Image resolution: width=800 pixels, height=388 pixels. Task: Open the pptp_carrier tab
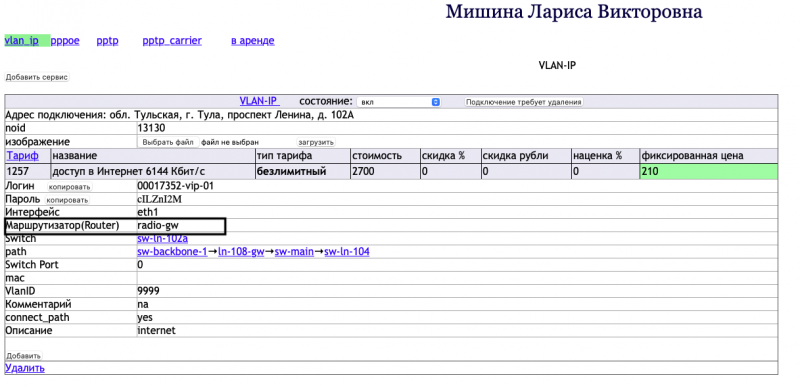click(x=172, y=41)
